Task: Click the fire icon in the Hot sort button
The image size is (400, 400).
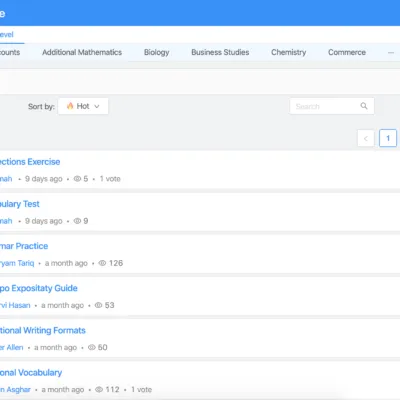Action: (70, 106)
